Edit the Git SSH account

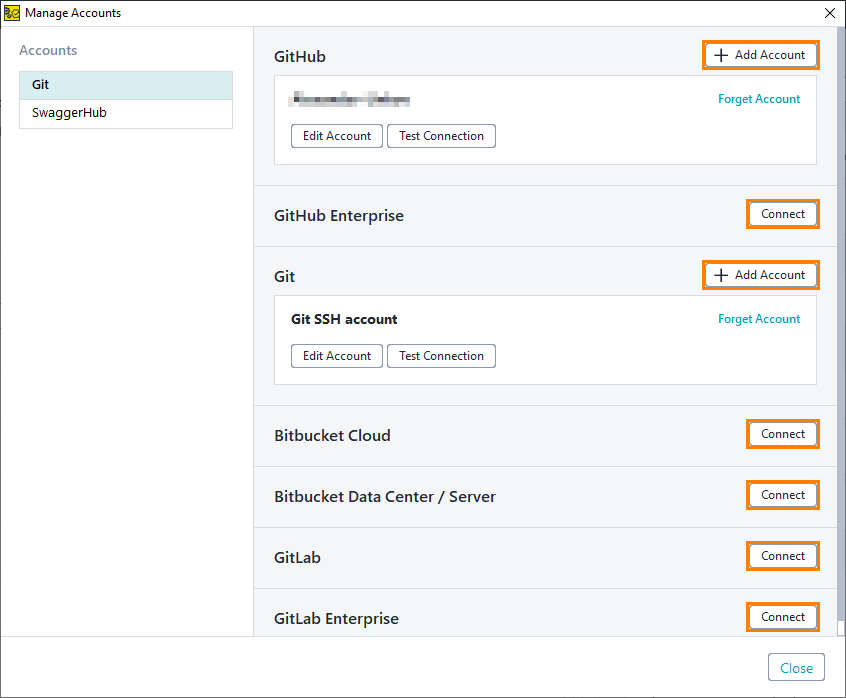pos(337,356)
